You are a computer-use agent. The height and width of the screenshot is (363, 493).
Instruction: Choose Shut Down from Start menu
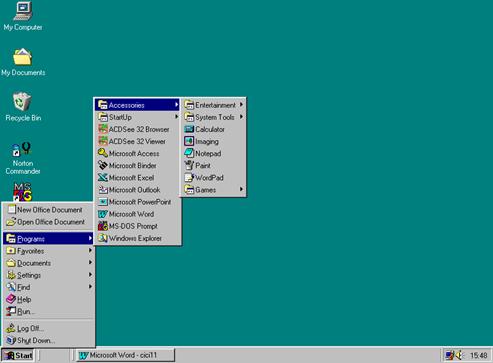(49, 340)
